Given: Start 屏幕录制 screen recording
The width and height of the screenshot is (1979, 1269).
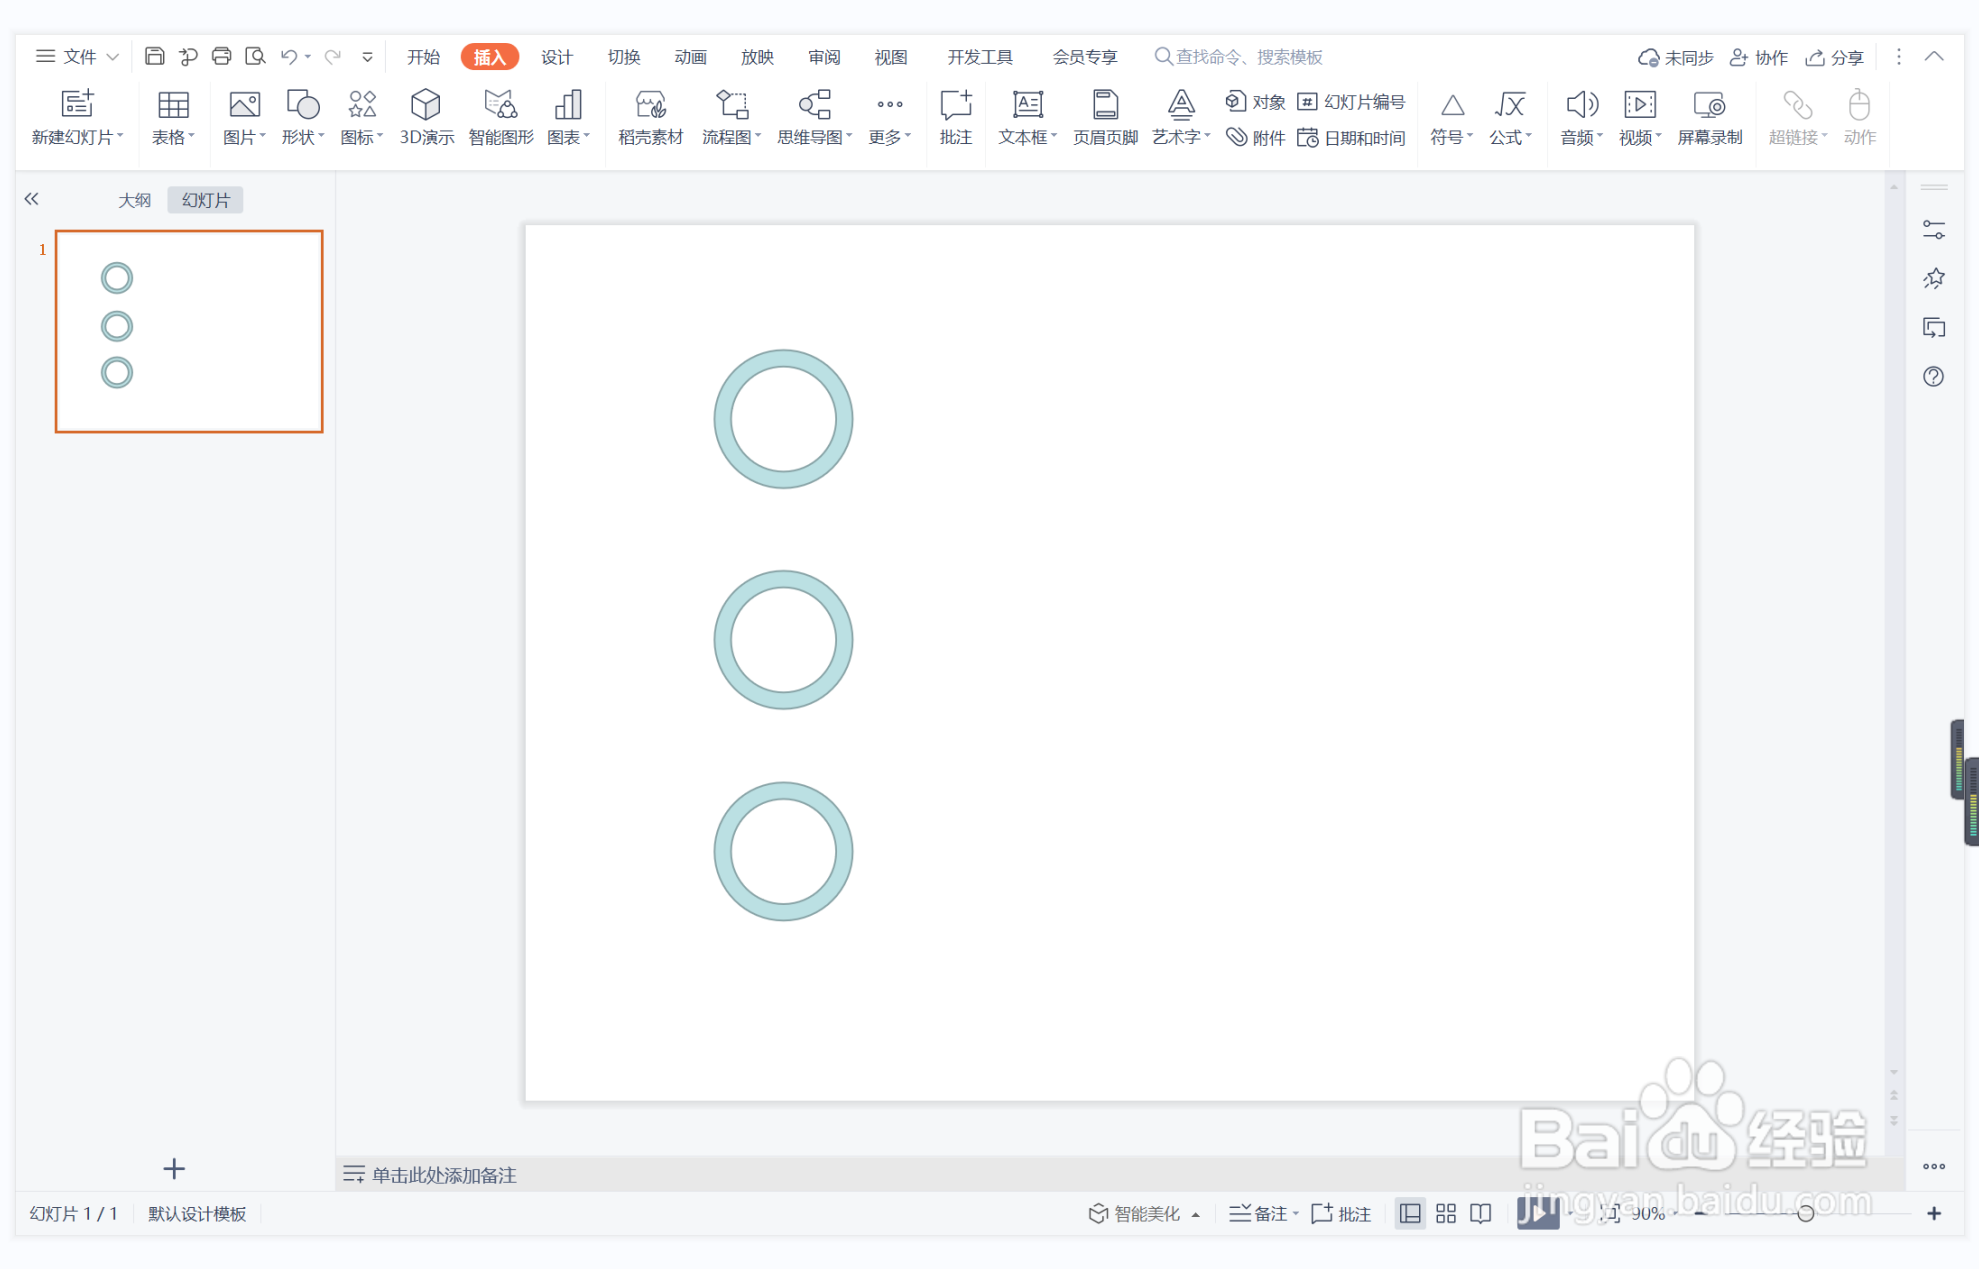Looking at the screenshot, I should click(1709, 117).
